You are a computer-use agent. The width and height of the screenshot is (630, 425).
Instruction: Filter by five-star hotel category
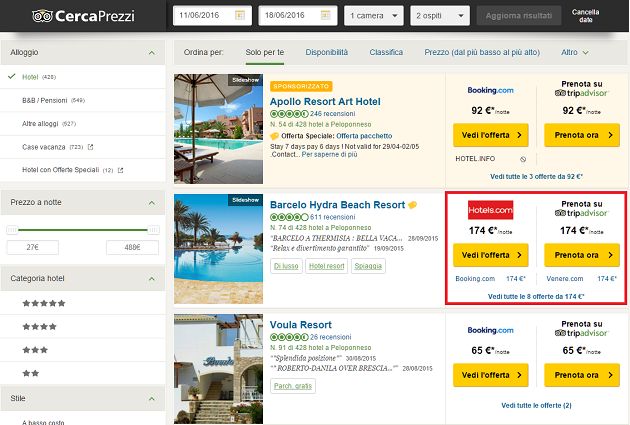tap(44, 303)
